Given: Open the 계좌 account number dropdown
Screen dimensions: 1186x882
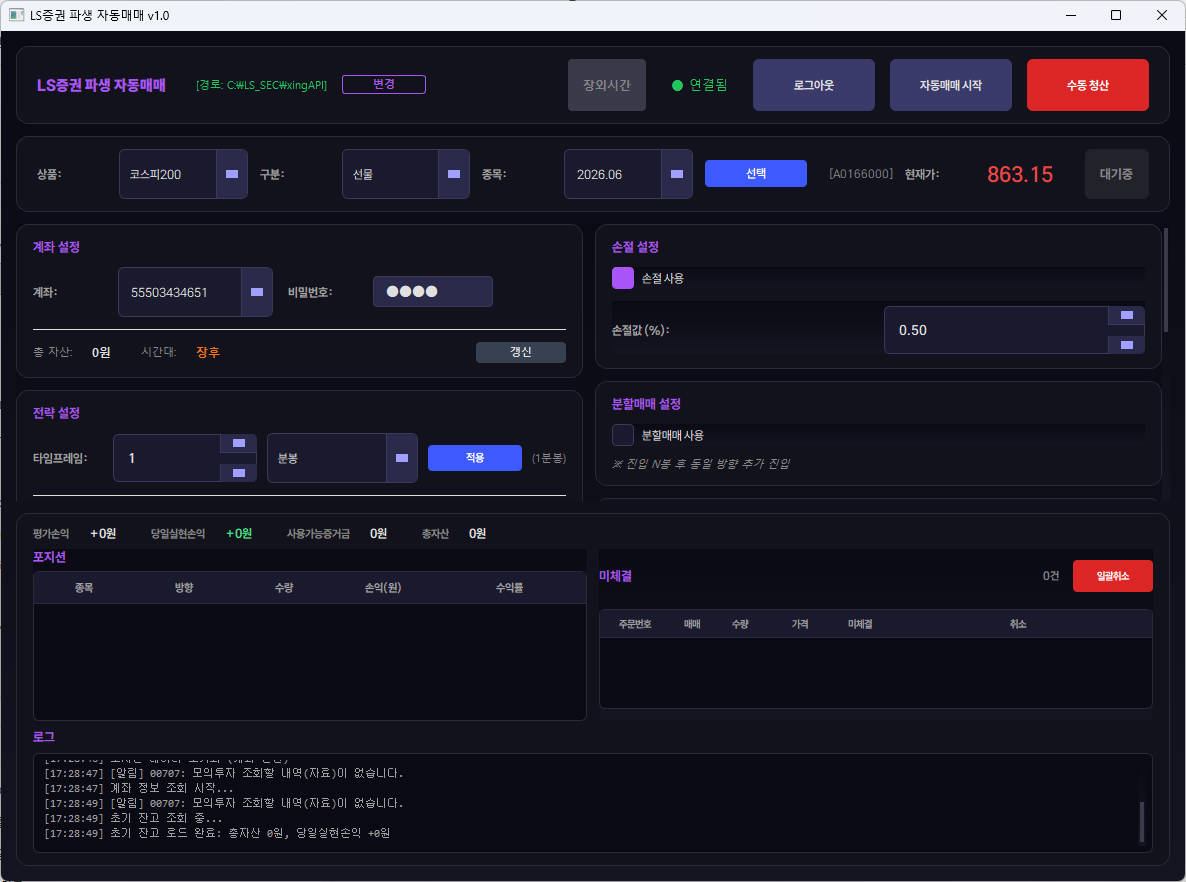Looking at the screenshot, I should click(x=256, y=292).
